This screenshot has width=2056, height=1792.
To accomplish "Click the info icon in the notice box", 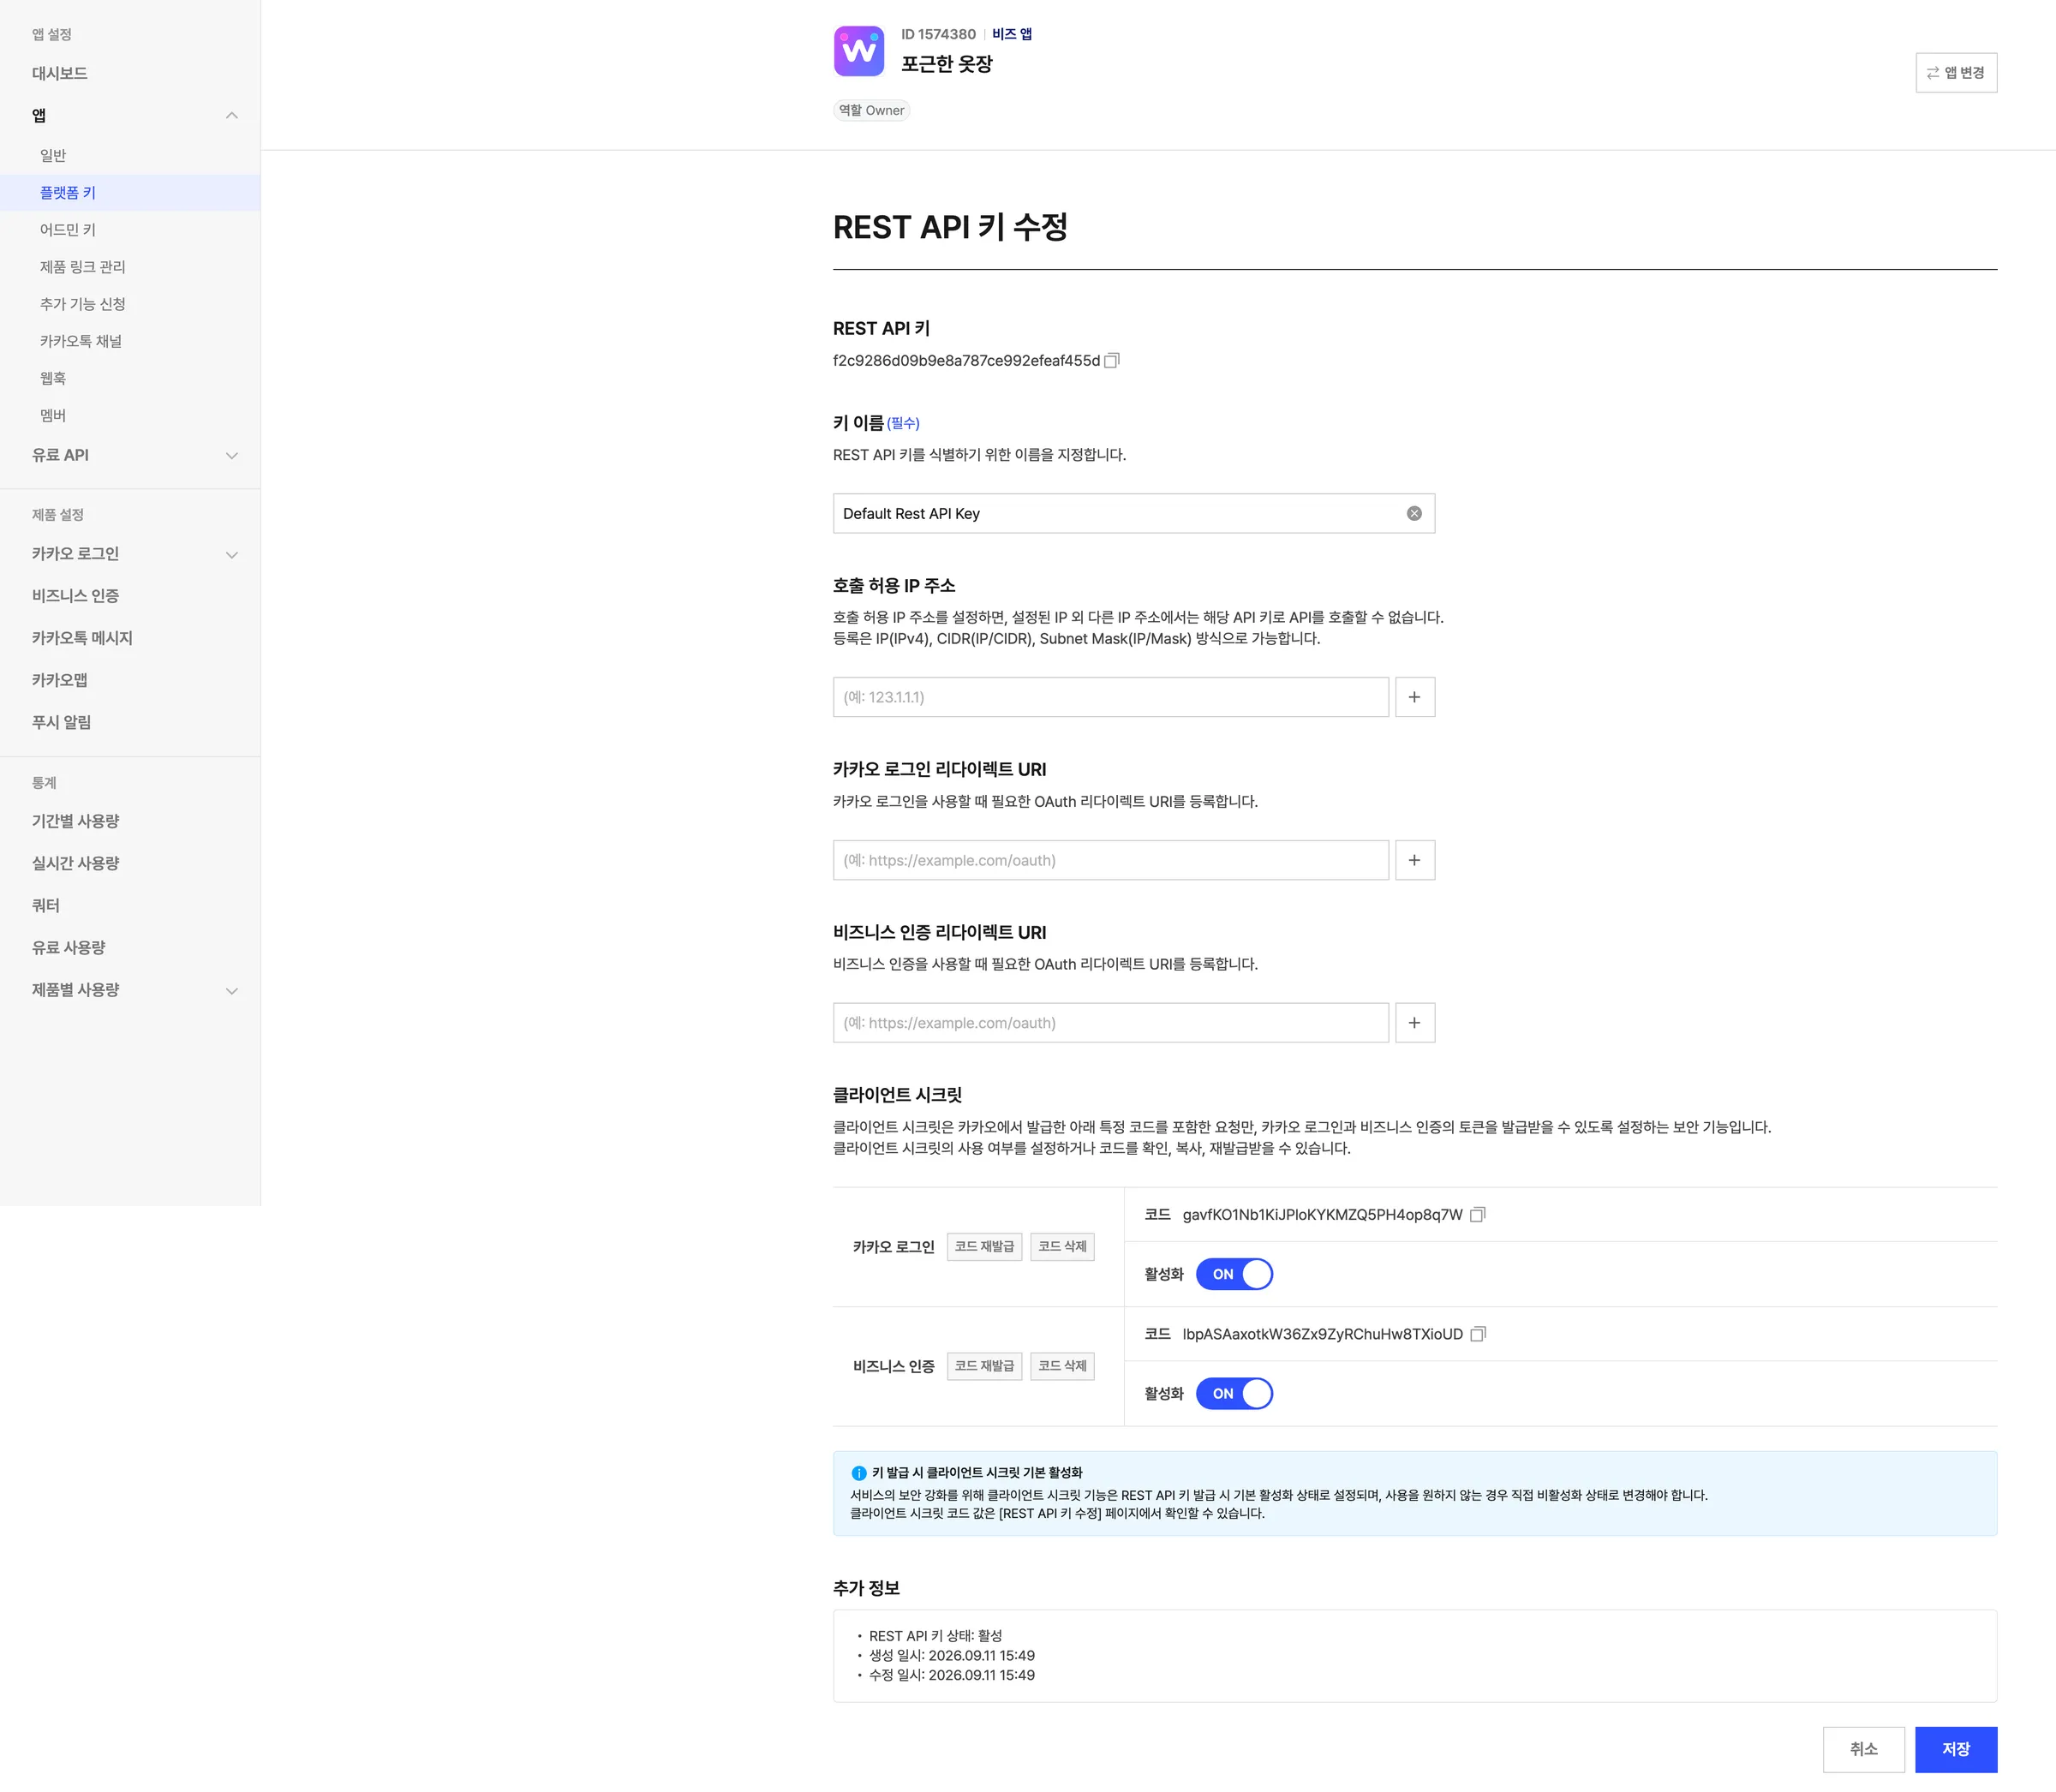I will click(x=858, y=1473).
